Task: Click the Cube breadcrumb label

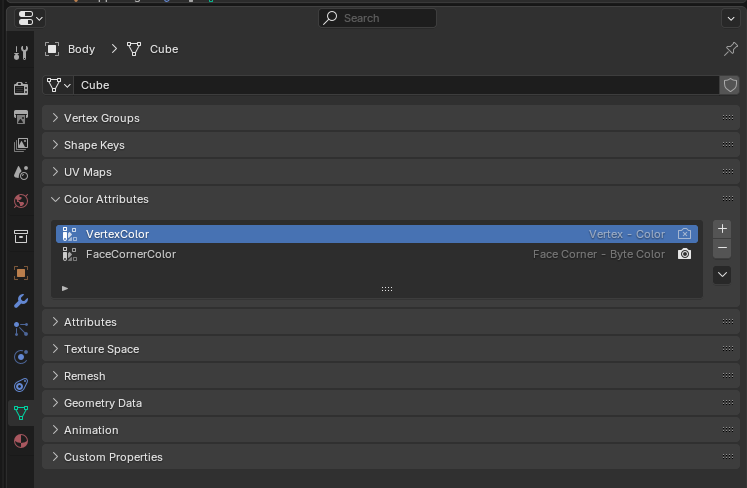Action: [x=164, y=49]
